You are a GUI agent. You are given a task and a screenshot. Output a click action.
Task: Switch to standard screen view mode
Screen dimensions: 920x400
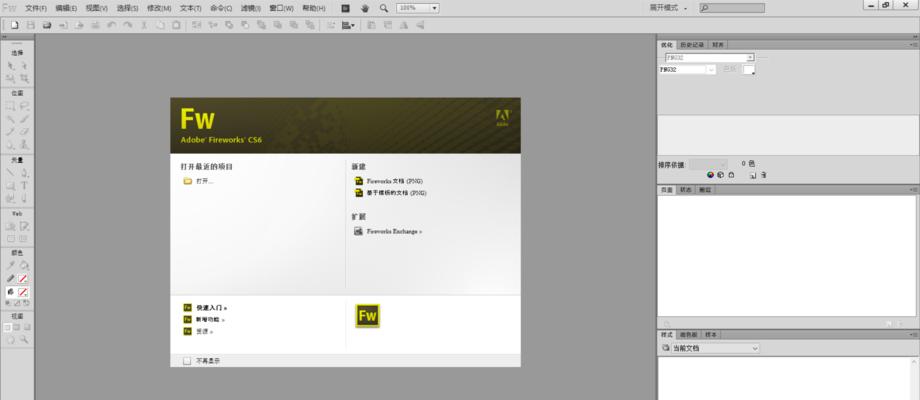[x=8, y=327]
